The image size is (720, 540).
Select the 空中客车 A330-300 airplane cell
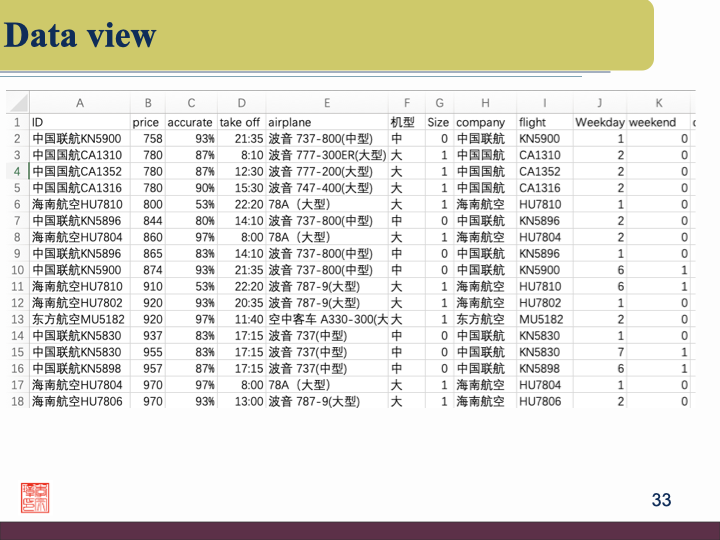(327, 319)
